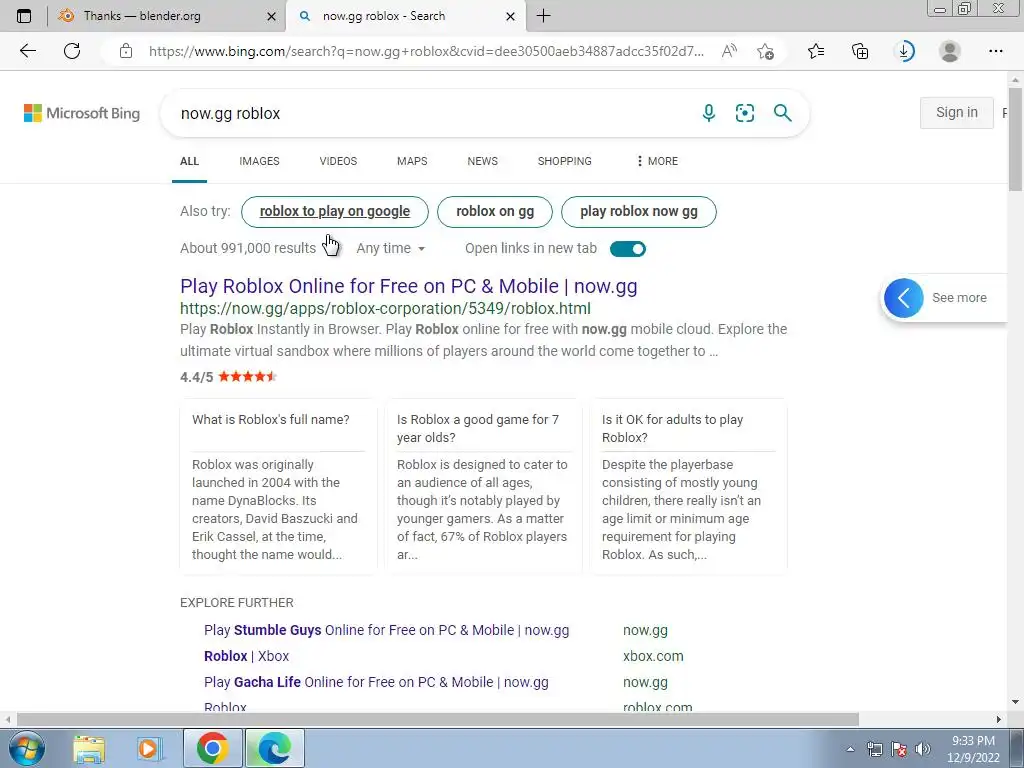Try suggestion roblox to play on google

[x=335, y=212]
